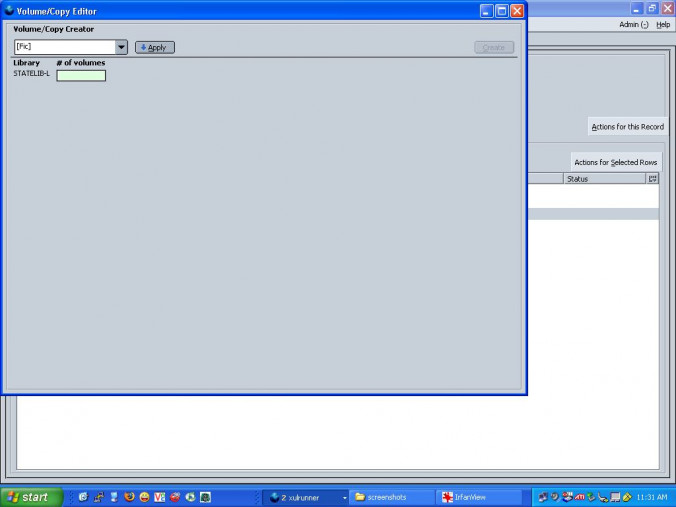Screen dimensions: 676x507
Task: Open the network computers quick launch icon
Action: click(x=99, y=497)
